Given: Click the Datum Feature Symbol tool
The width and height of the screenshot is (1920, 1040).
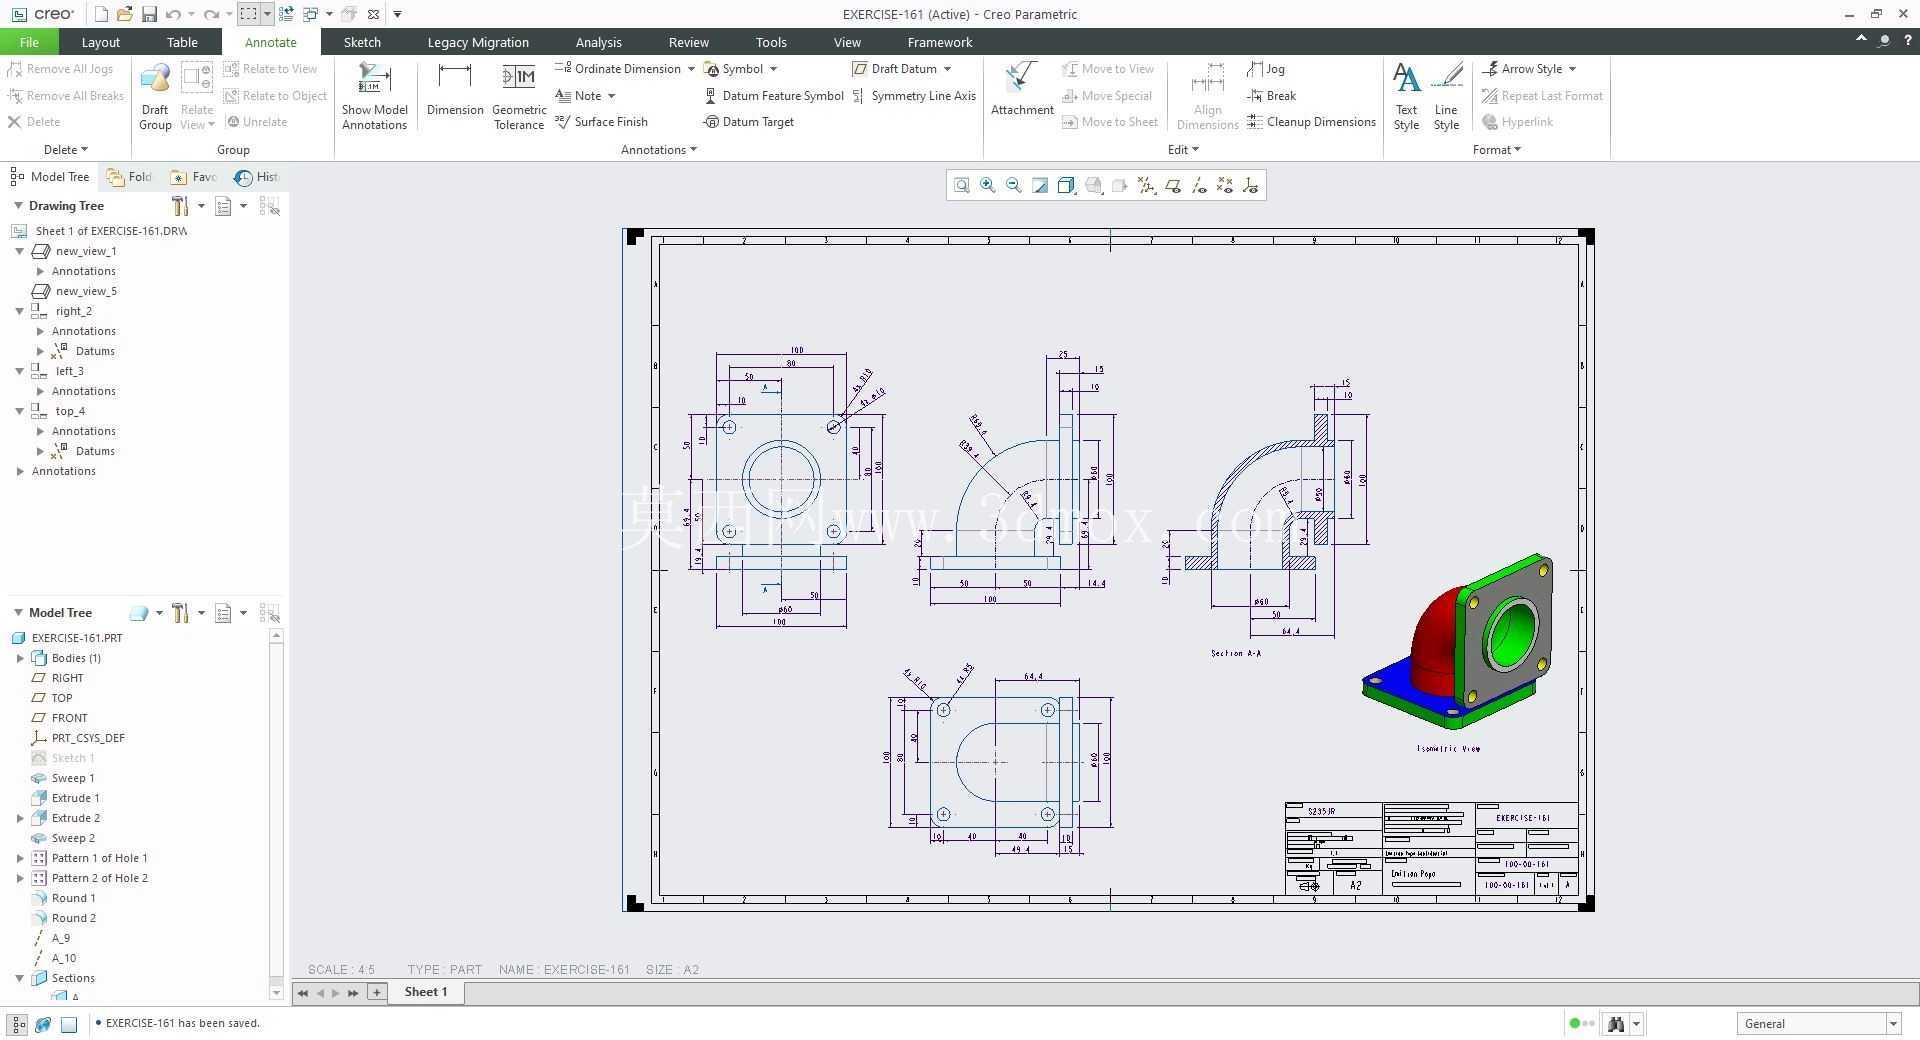Looking at the screenshot, I should pos(773,96).
